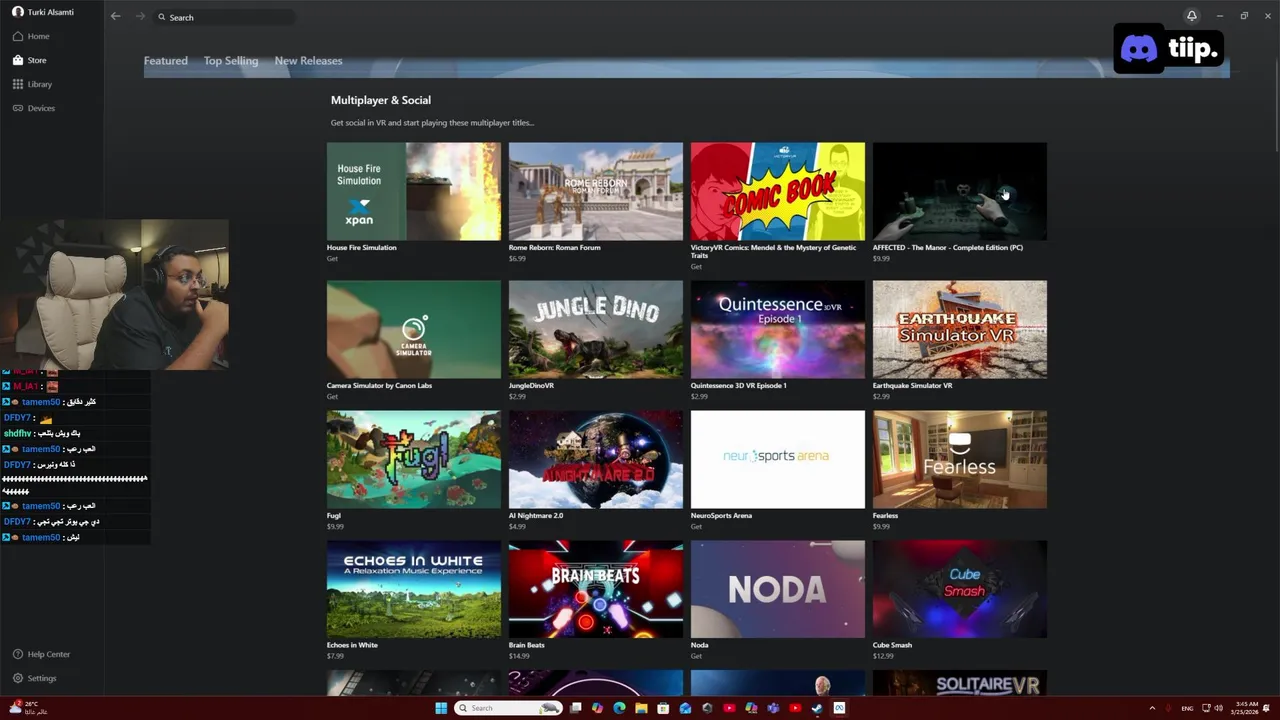Open AFFECTED - The Manor thumbnail
The image size is (1280, 720).
960,191
